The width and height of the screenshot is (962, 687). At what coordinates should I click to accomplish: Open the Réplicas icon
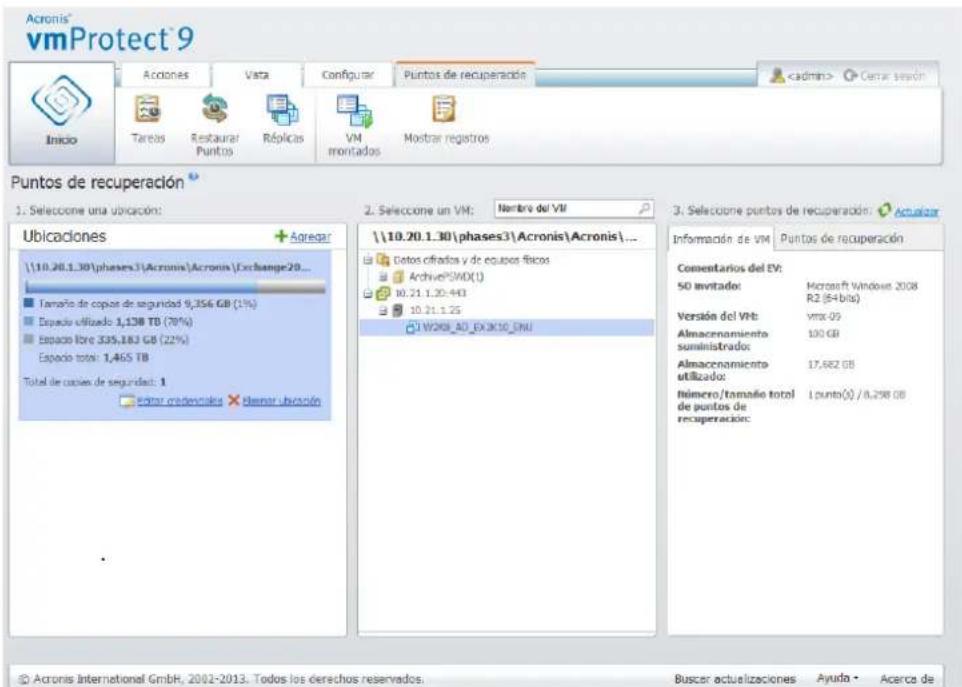coord(283,110)
